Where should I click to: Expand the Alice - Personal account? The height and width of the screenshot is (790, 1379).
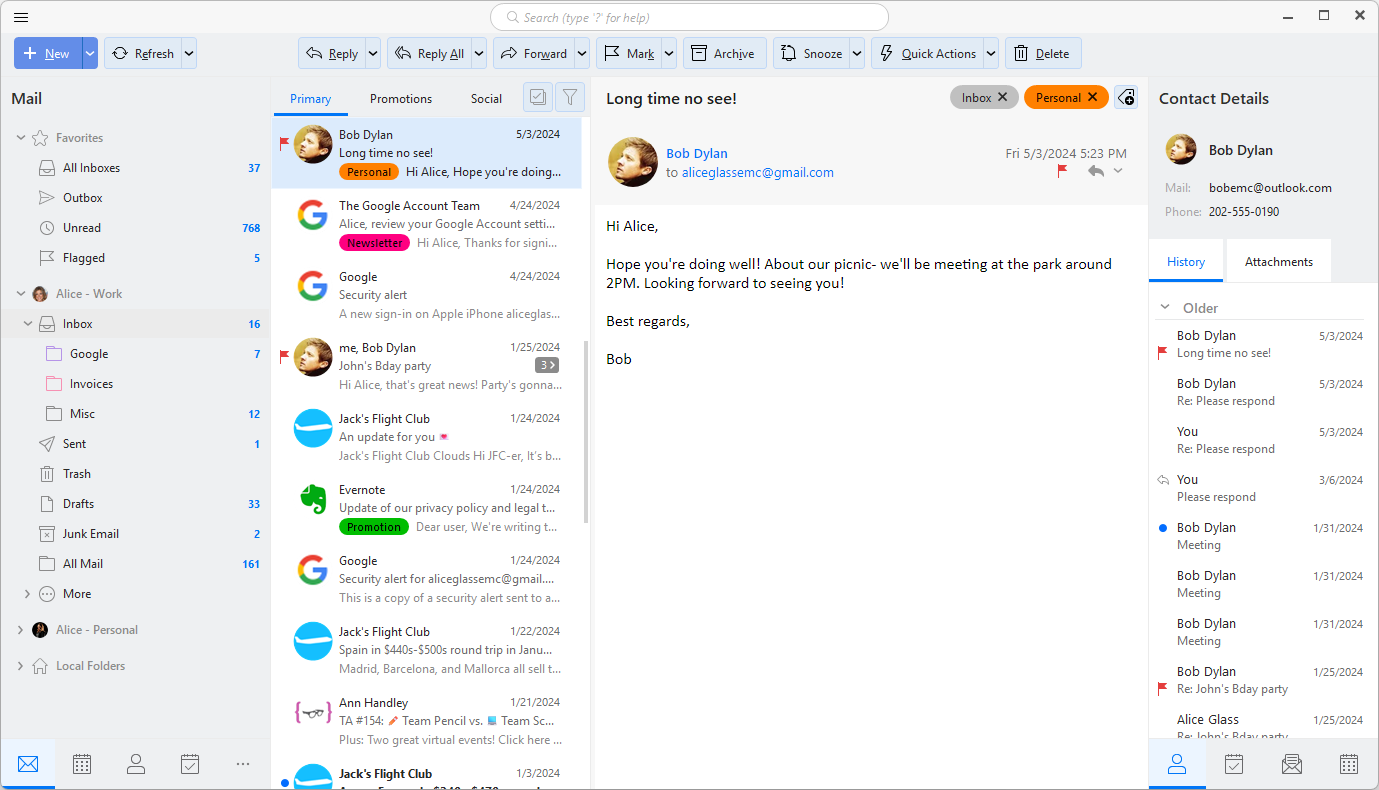tap(20, 630)
